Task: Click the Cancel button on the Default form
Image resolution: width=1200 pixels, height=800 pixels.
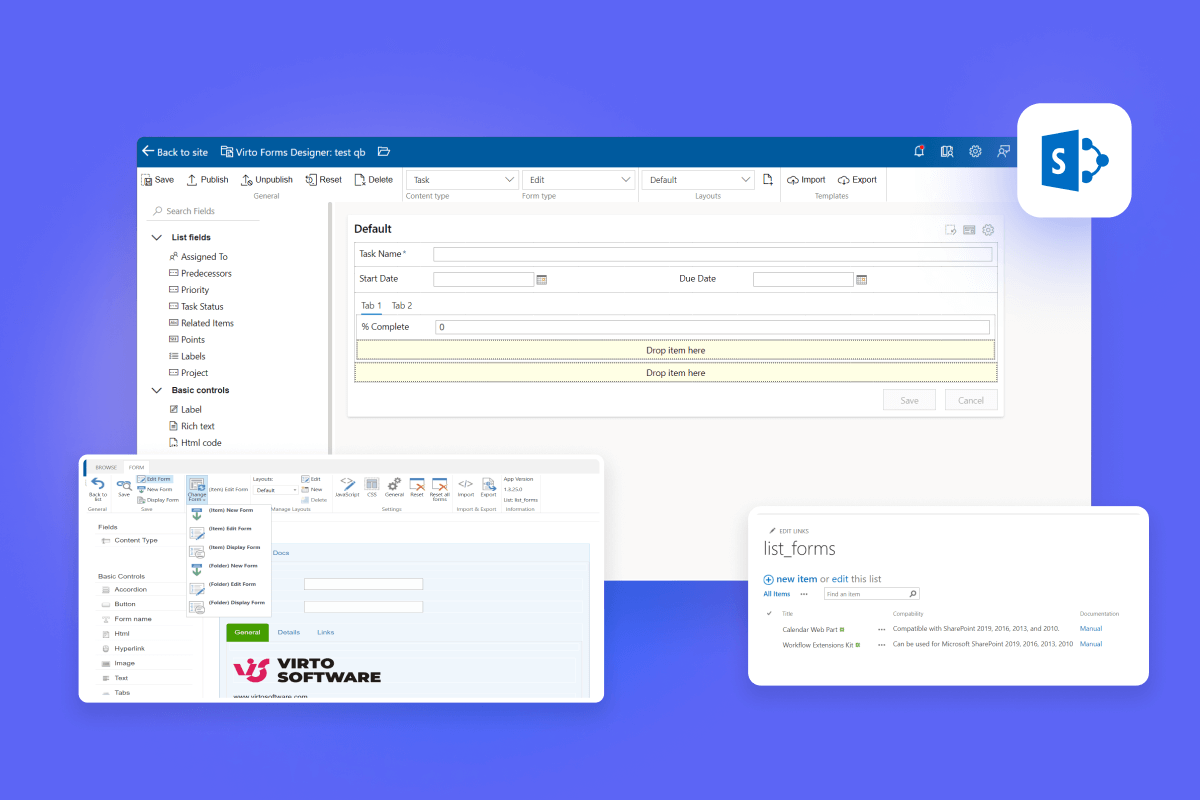Action: click(x=970, y=399)
